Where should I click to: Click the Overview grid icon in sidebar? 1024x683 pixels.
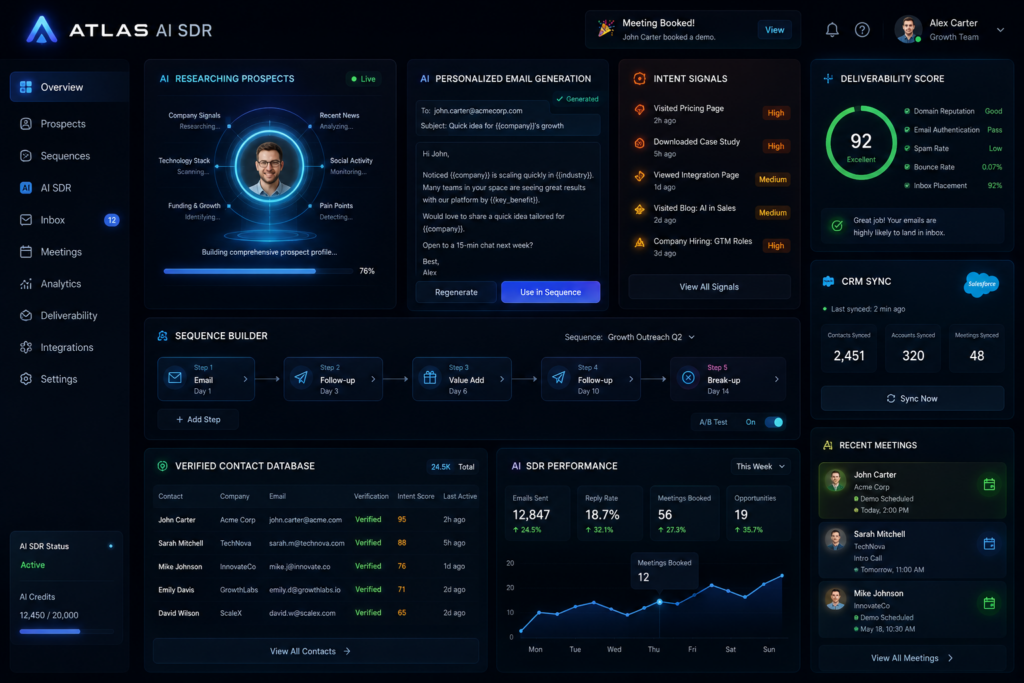(26, 87)
